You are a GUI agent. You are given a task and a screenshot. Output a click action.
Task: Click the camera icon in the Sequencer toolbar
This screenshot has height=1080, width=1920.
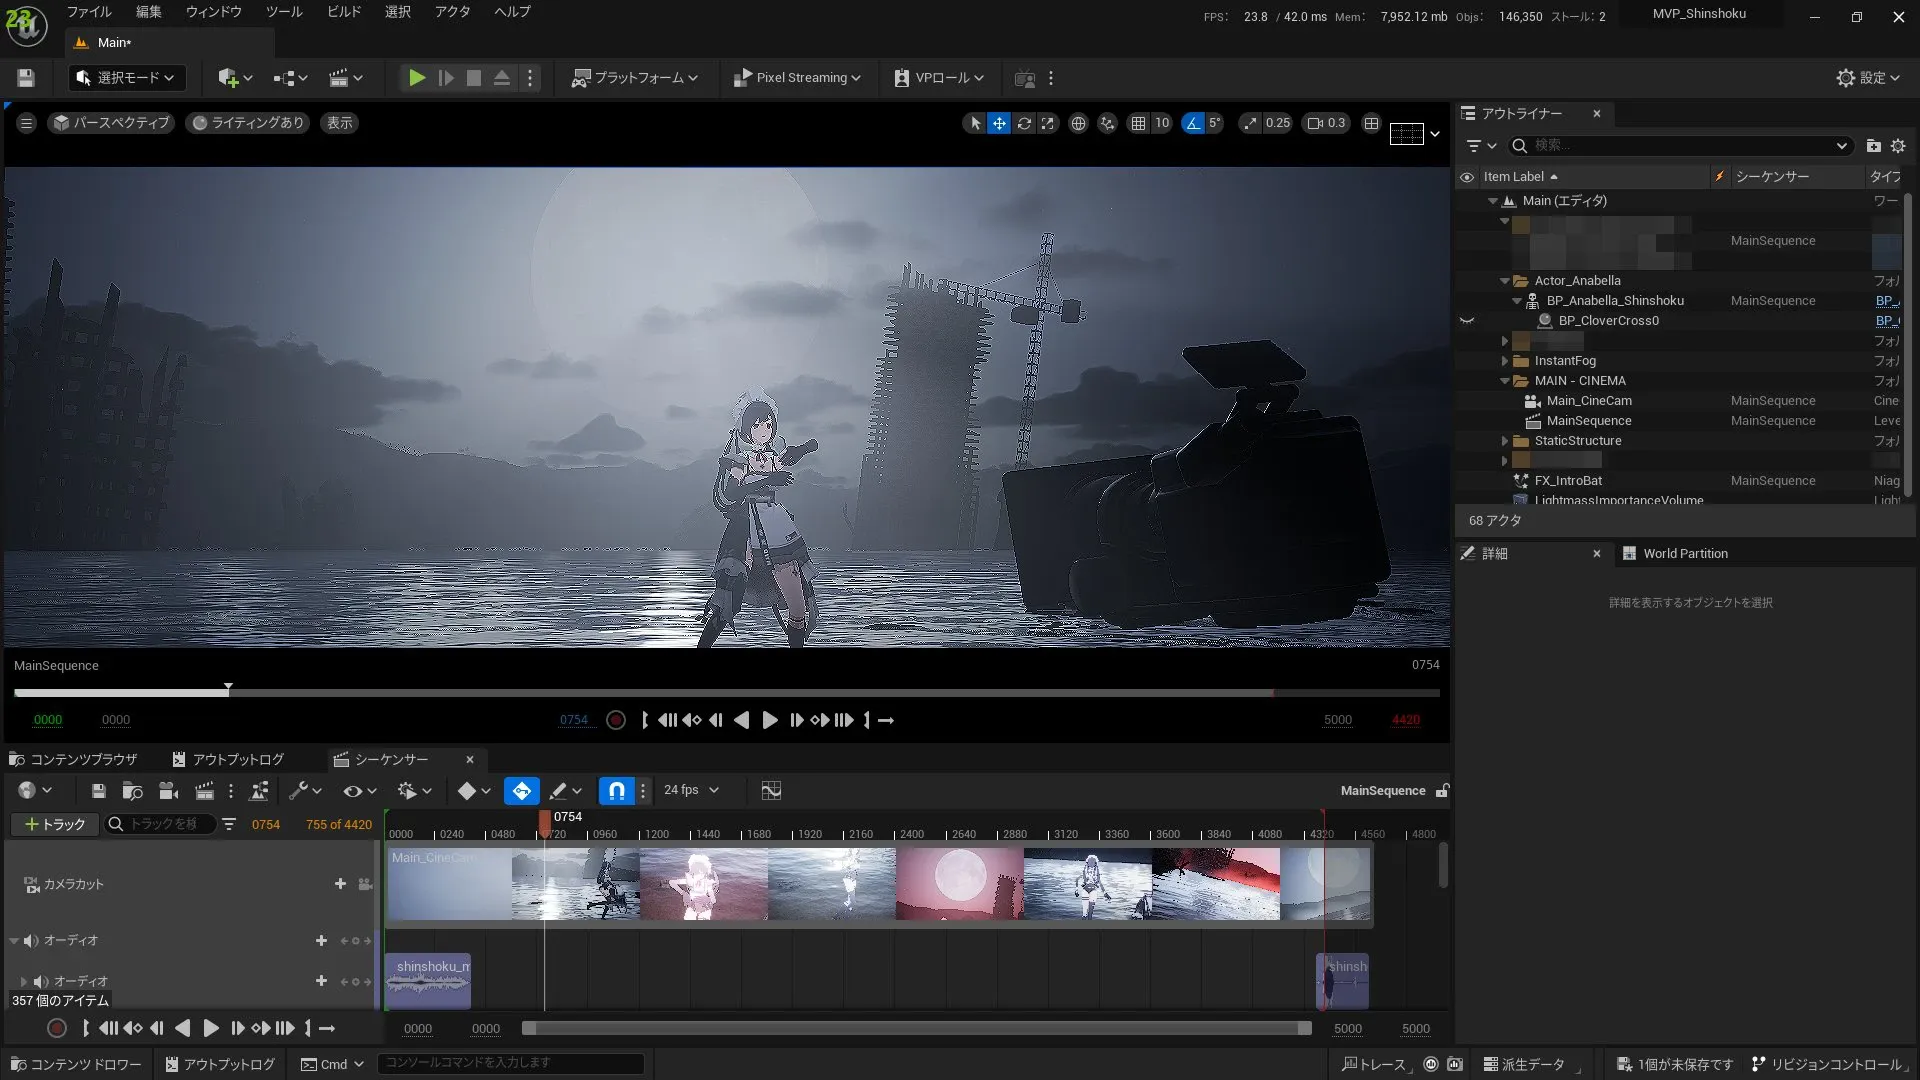168,790
